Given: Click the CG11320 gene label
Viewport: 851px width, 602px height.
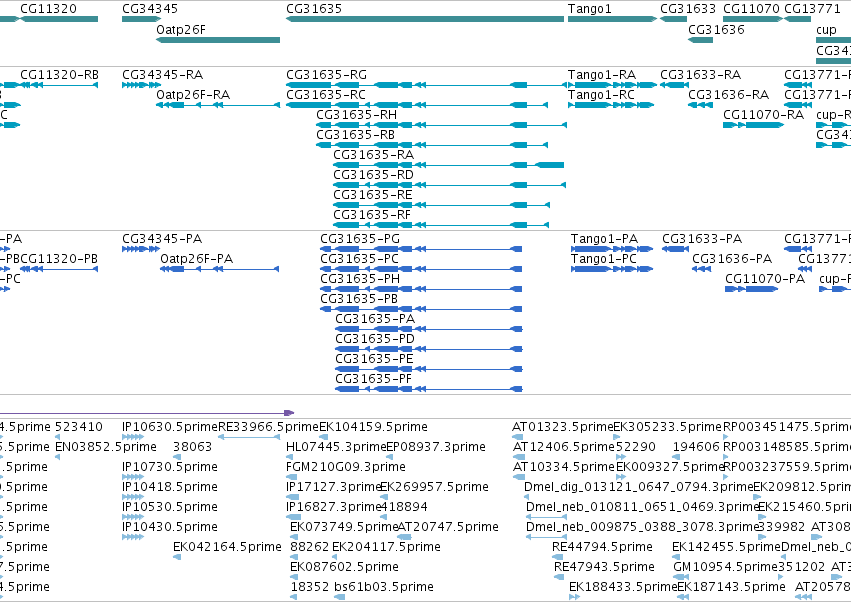Looking at the screenshot, I should coord(48,9).
